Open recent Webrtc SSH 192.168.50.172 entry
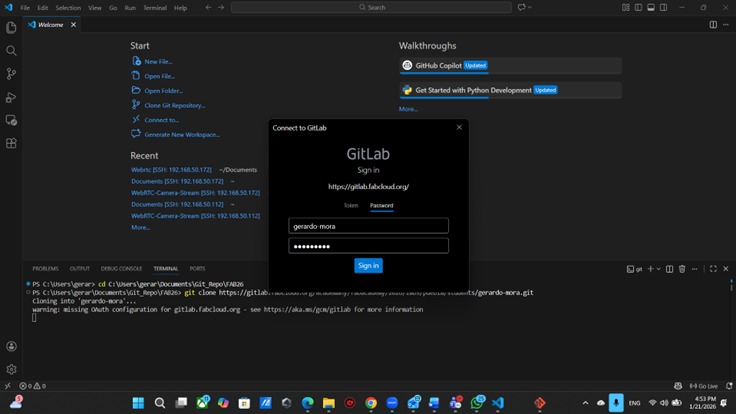736x414 pixels. tap(171, 170)
